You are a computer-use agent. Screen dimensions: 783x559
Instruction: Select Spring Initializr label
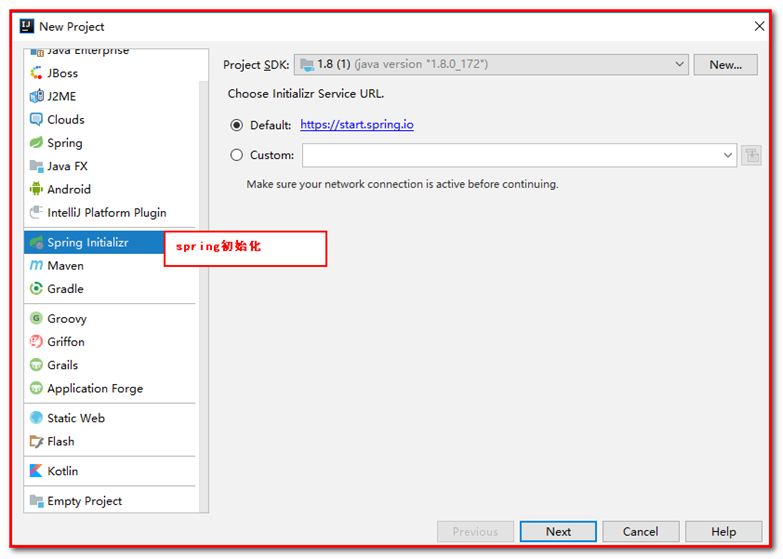pos(88,243)
